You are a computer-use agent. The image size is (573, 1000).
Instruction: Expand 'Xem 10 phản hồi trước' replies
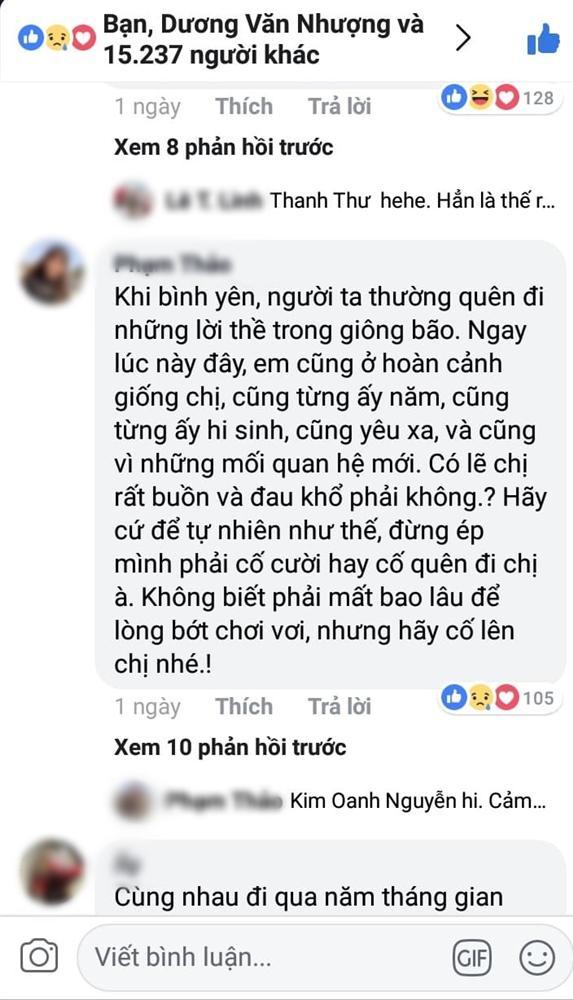(x=230, y=747)
